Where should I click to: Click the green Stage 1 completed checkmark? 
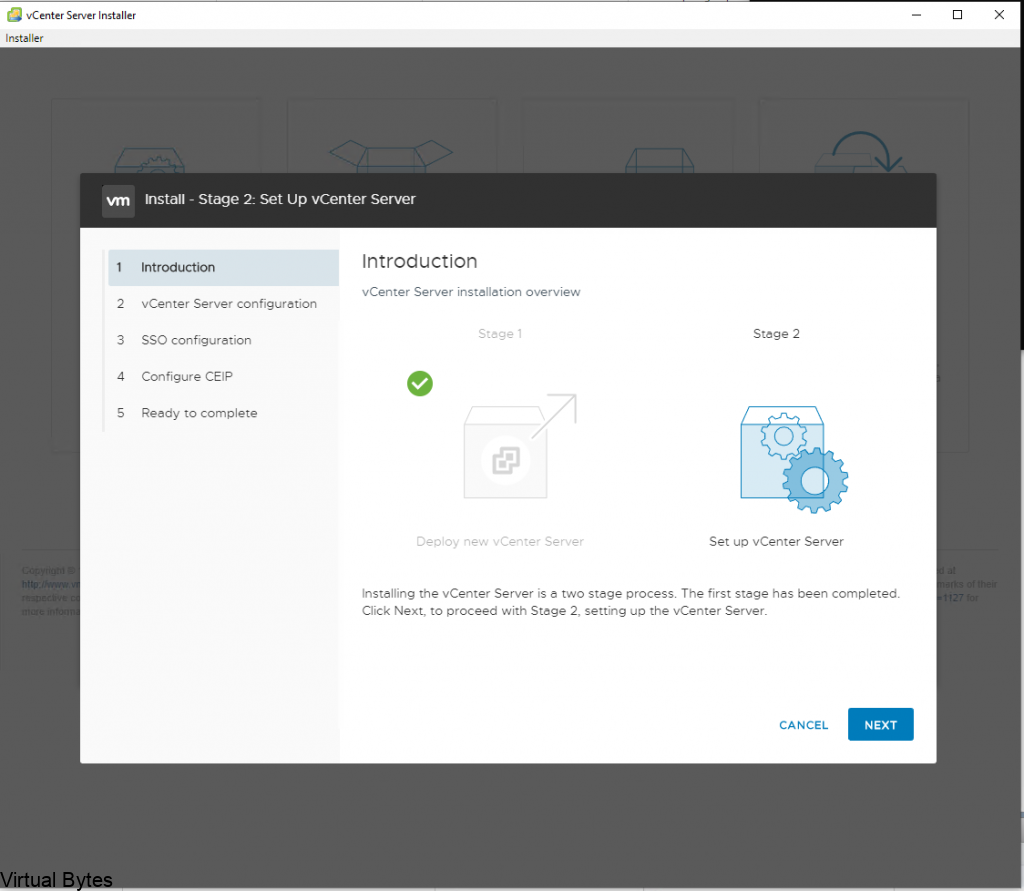click(x=420, y=383)
